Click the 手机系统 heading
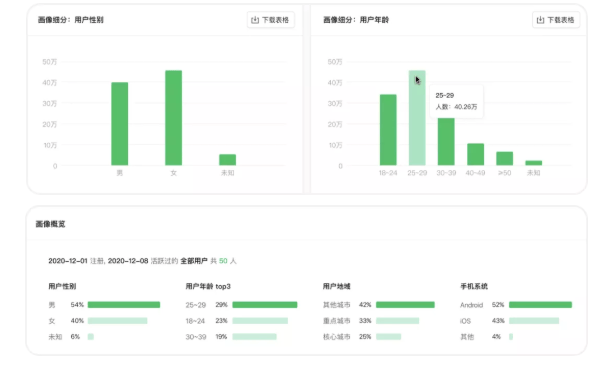The width and height of the screenshot is (614, 365). click(x=474, y=286)
